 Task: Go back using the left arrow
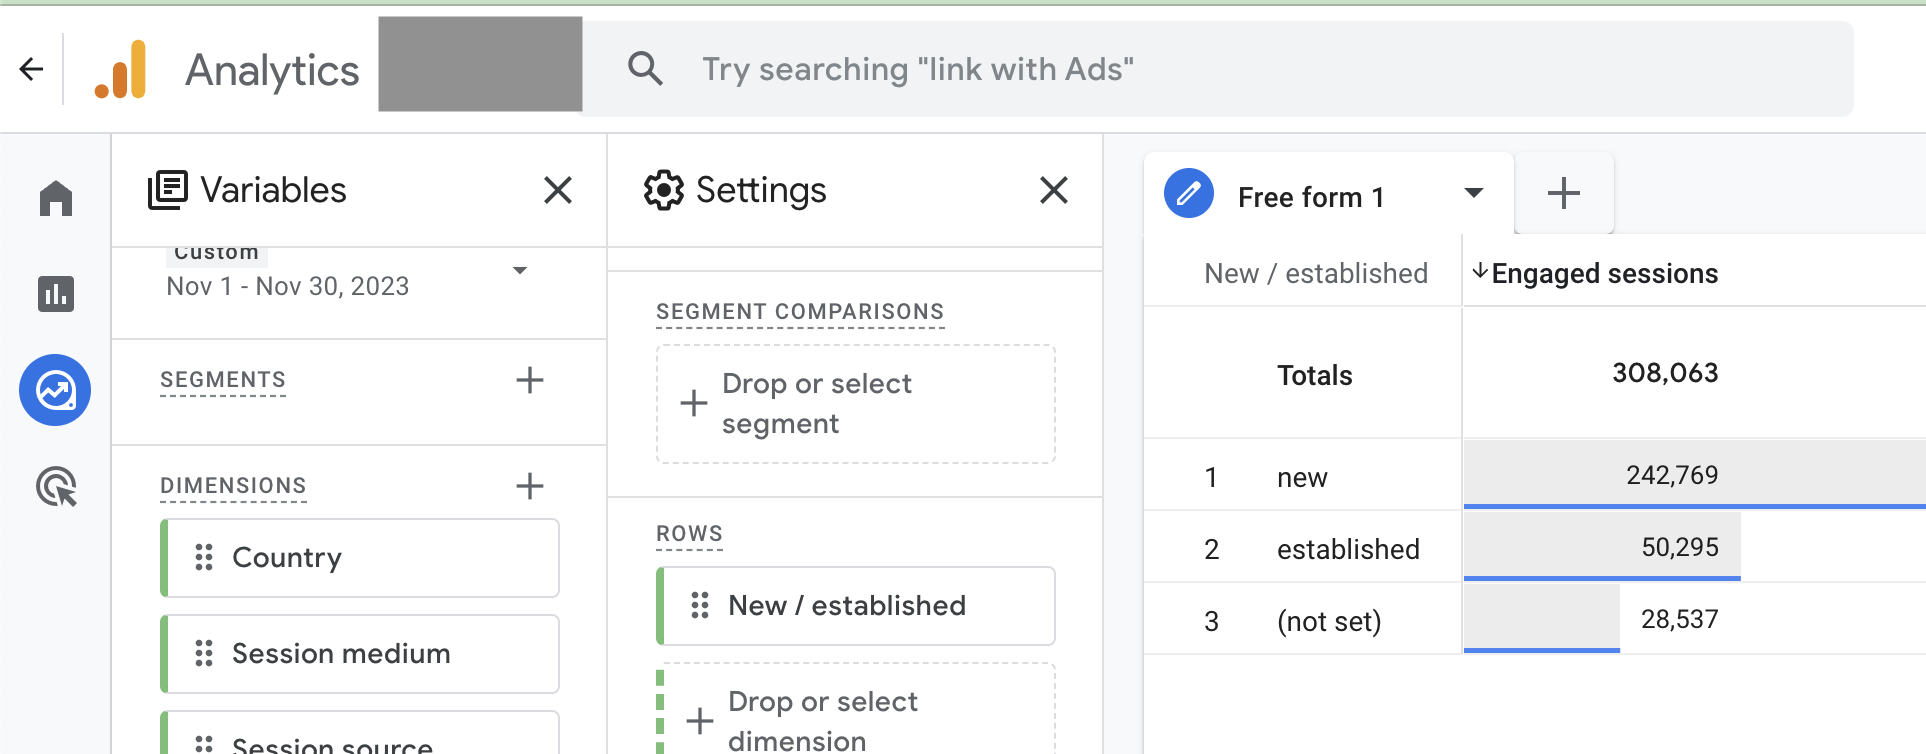(32, 69)
